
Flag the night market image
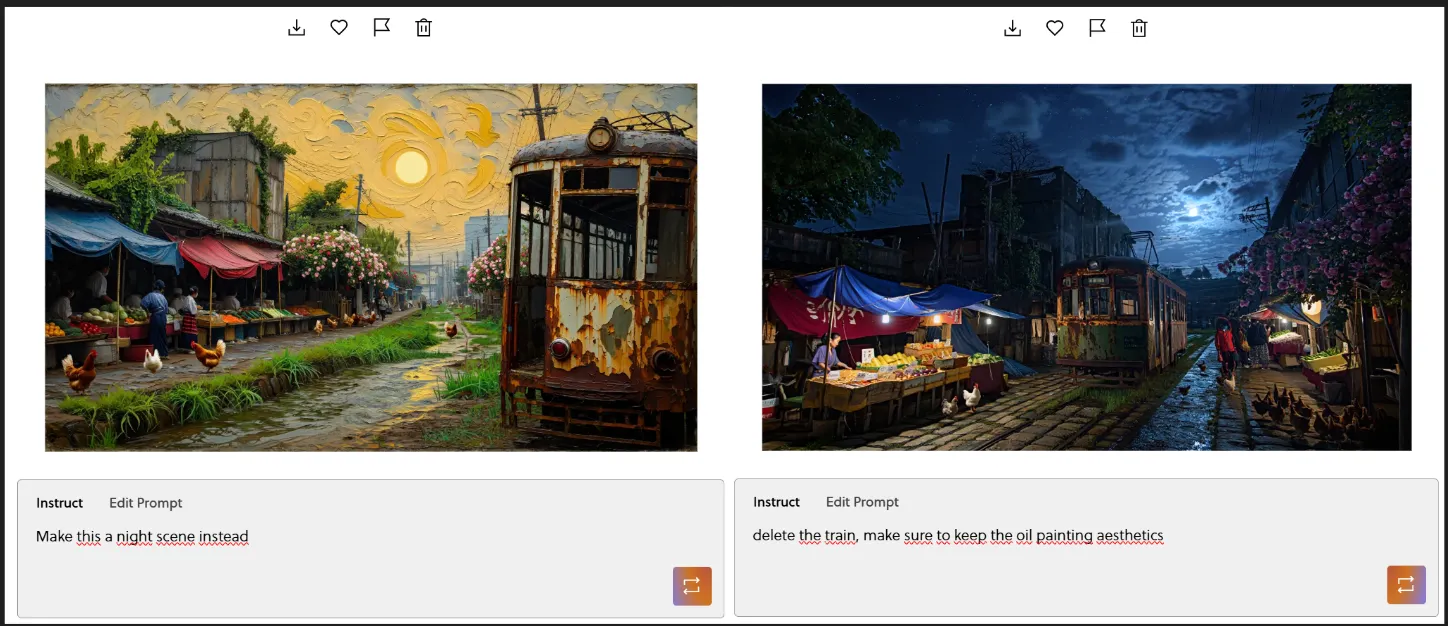click(x=1097, y=28)
